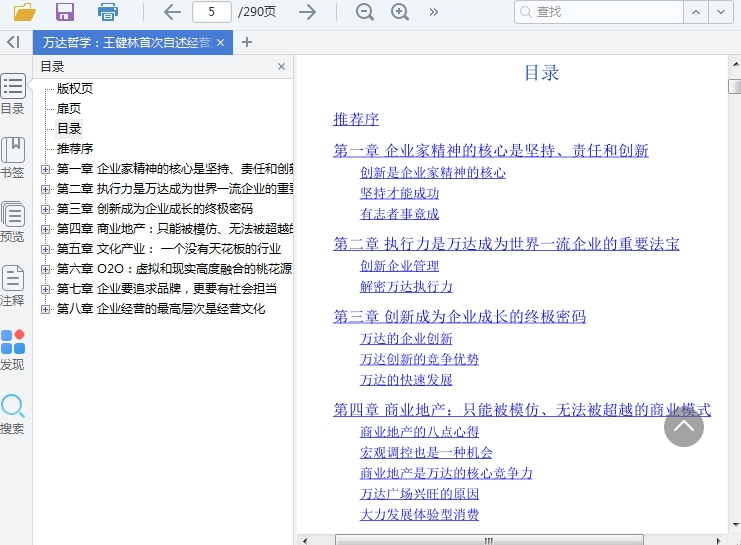Screen dimensions: 741x545
Task: Click the round back-to-top arrow button
Action: click(683, 427)
